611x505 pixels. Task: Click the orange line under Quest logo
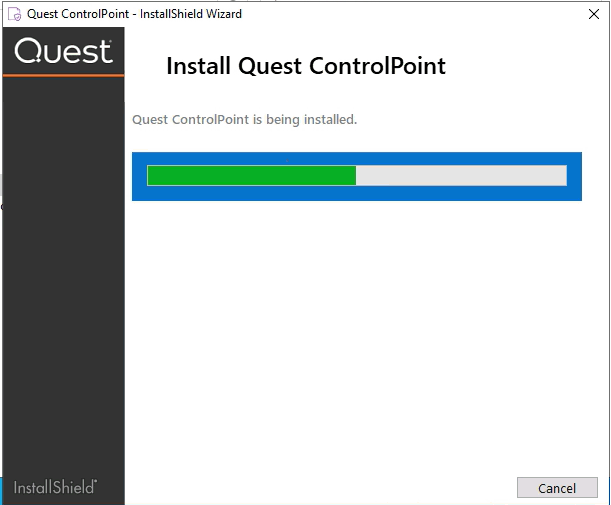[63, 75]
